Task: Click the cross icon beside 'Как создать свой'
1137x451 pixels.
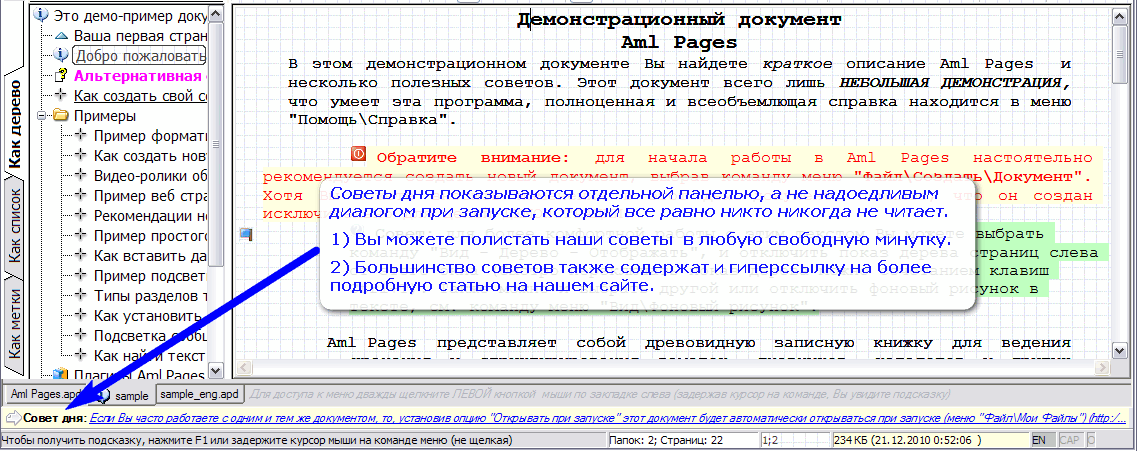Action: click(x=62, y=95)
